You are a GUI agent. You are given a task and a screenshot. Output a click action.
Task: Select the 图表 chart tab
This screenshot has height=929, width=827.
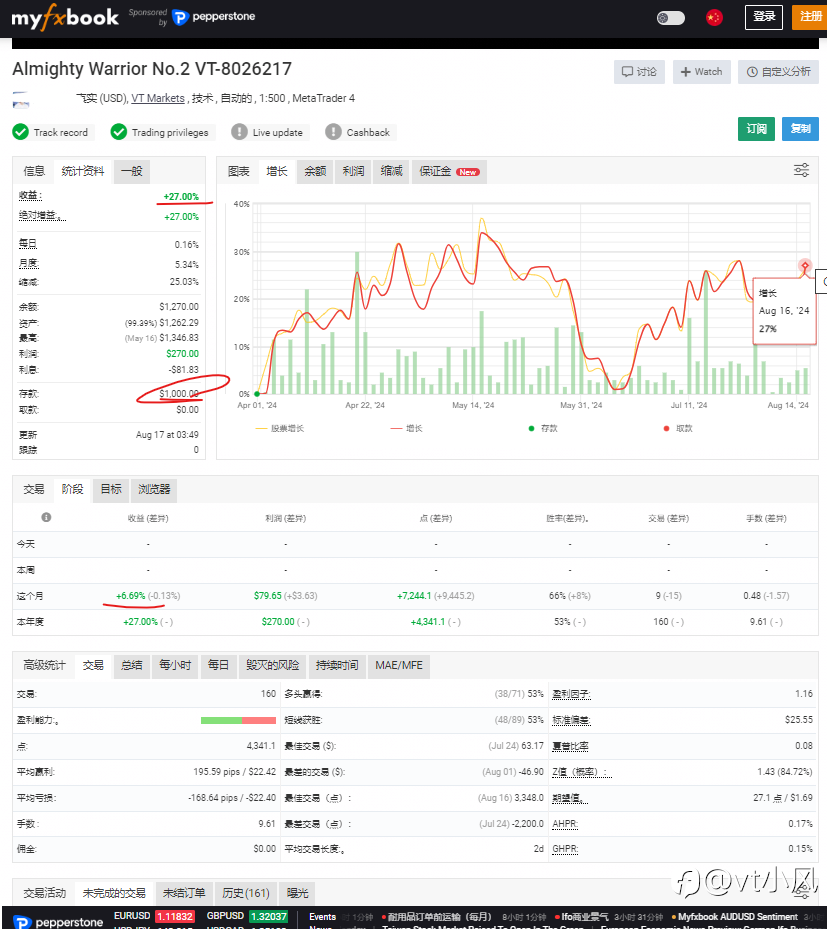coord(239,171)
